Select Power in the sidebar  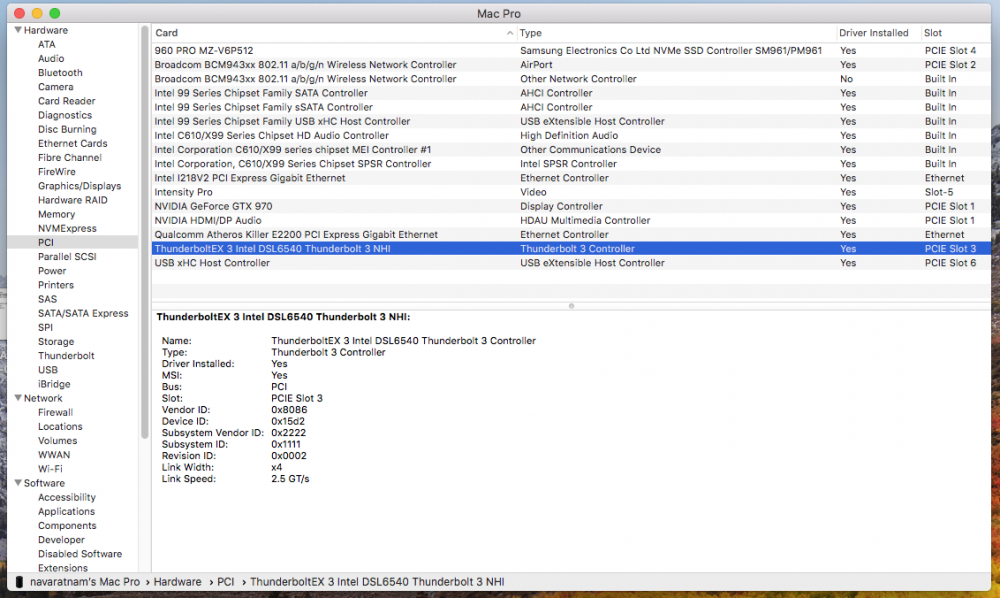pyautogui.click(x=52, y=270)
